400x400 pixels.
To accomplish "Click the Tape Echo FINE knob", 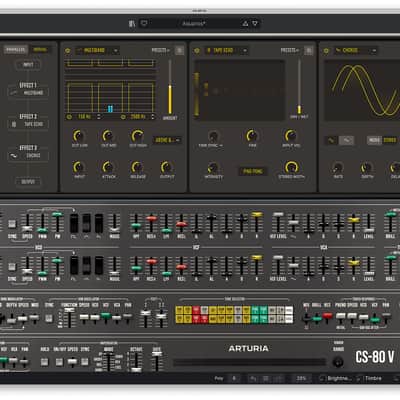I will coord(252,136).
